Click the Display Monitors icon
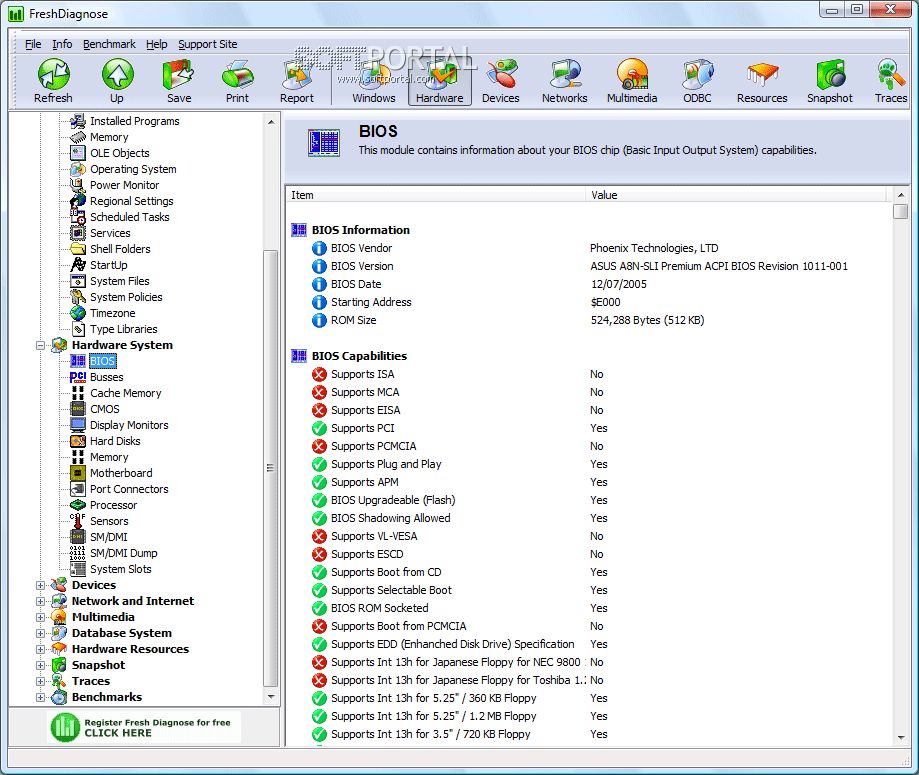919x775 pixels. point(78,424)
